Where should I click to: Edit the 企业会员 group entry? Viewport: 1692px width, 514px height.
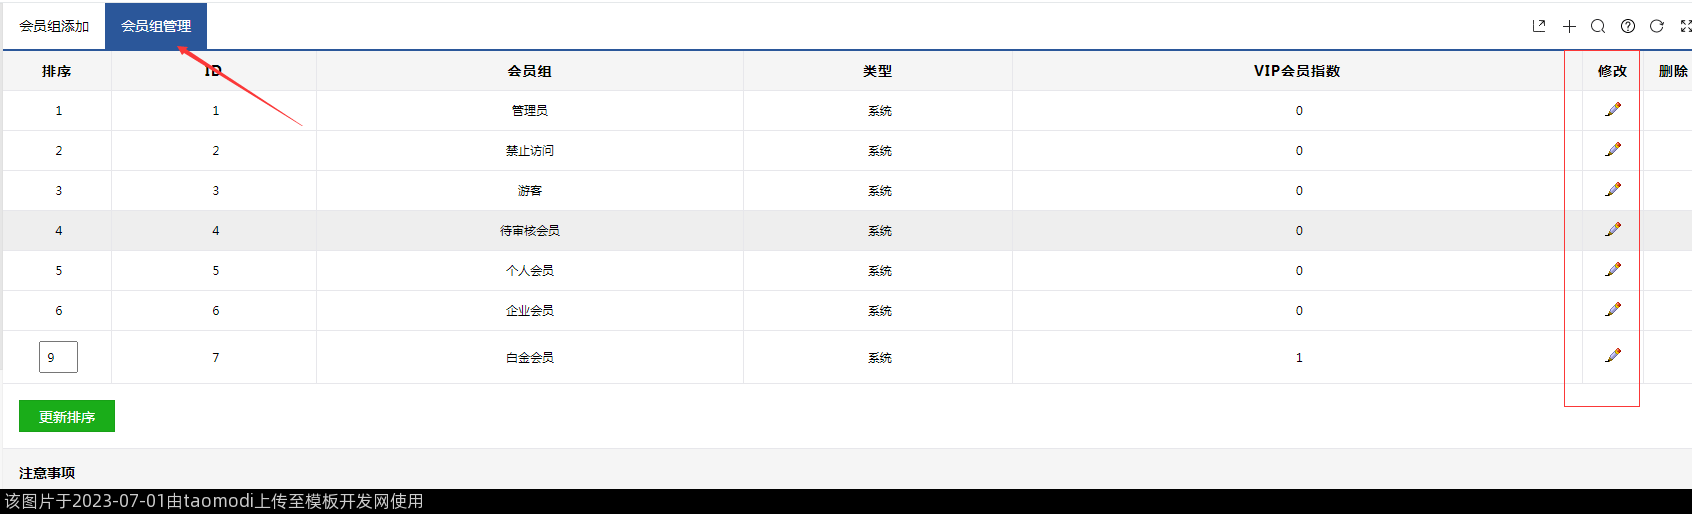pyautogui.click(x=1613, y=310)
